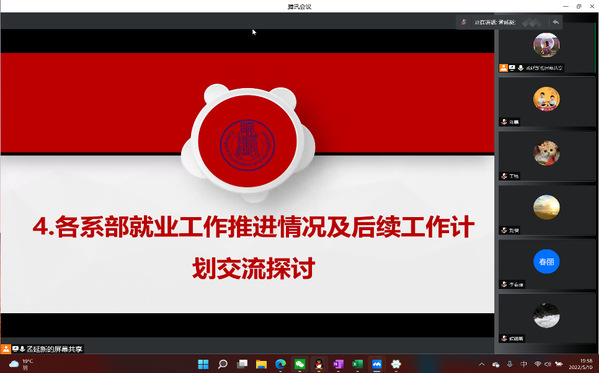The height and width of the screenshot is (373, 599).
Task: Select the cat avatar participant tile
Action: [x=546, y=156]
